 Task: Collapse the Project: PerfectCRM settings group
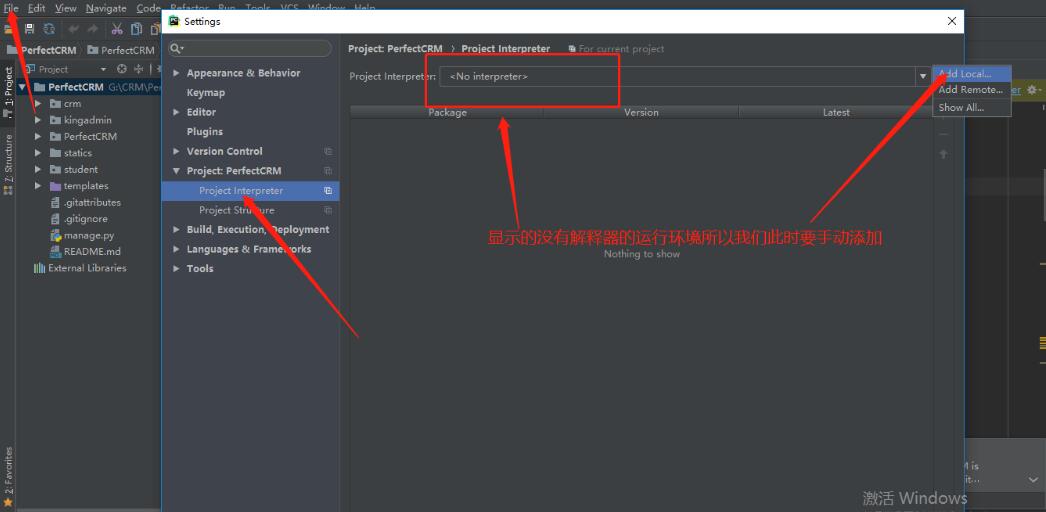coord(177,171)
